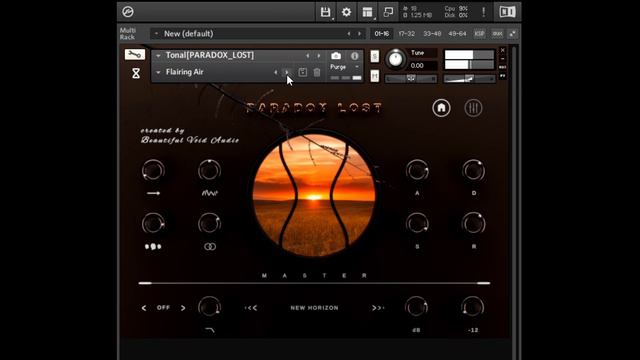Click the volume slider

[x=469, y=78]
